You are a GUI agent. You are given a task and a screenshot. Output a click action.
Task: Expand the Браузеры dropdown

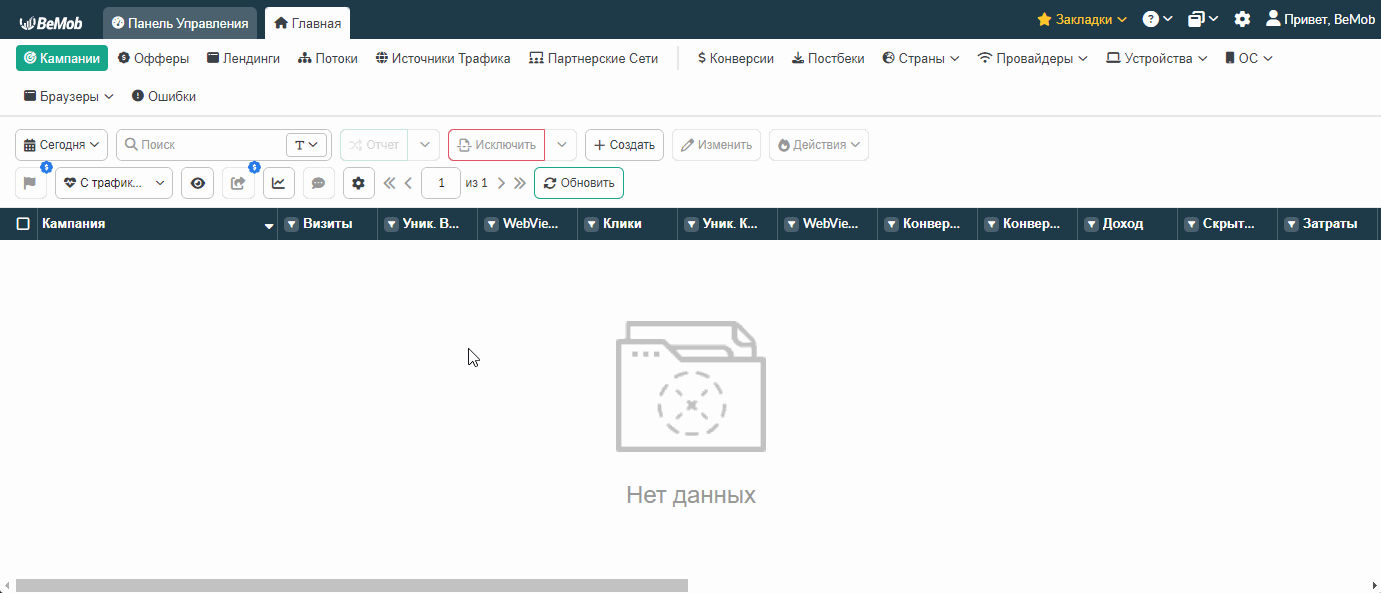pos(69,96)
